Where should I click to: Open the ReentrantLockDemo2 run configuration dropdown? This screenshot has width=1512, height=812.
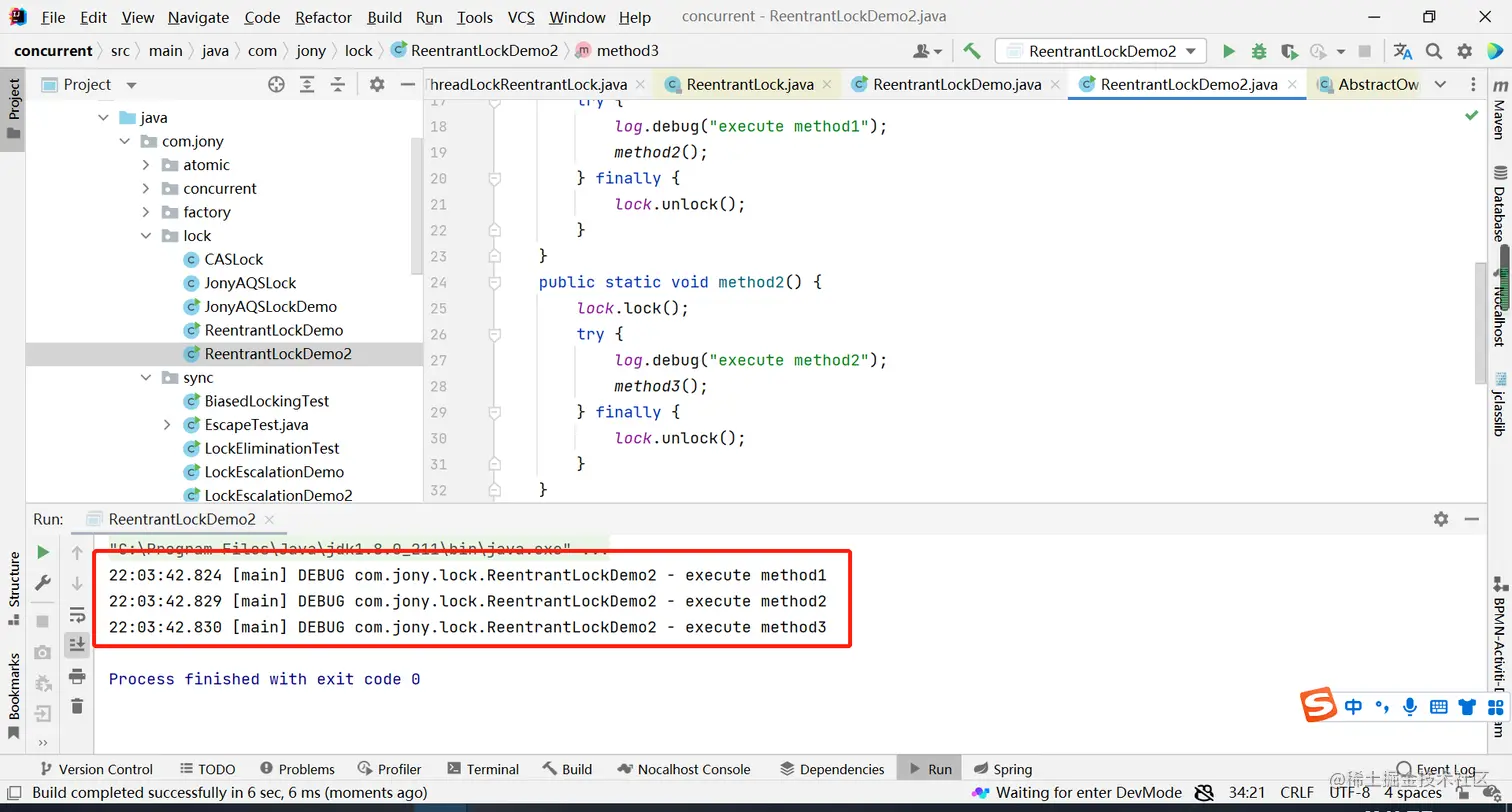(1101, 51)
